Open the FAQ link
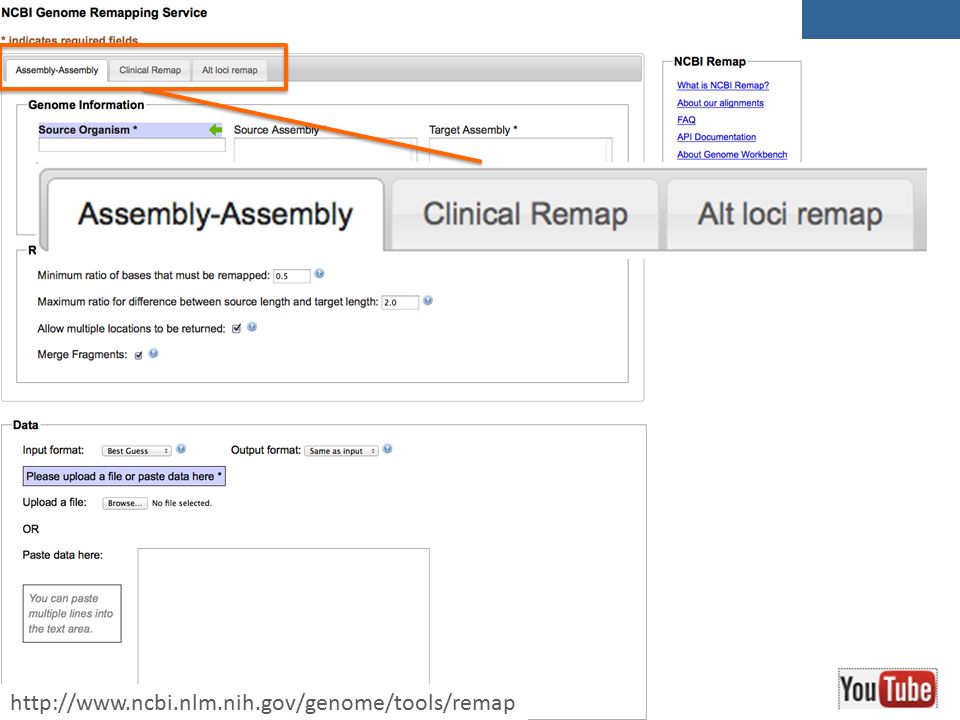This screenshot has width=960, height=720. (686, 120)
